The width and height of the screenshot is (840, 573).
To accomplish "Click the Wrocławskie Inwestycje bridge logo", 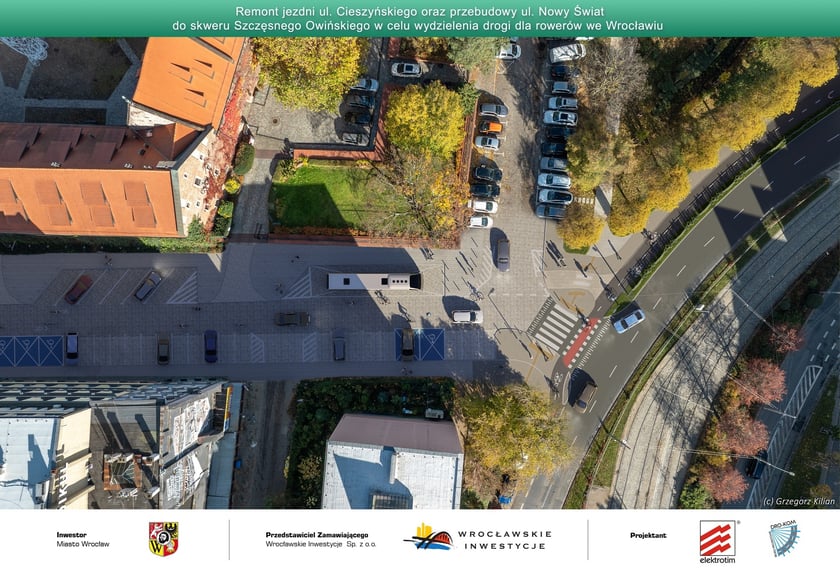I will 429,537.
